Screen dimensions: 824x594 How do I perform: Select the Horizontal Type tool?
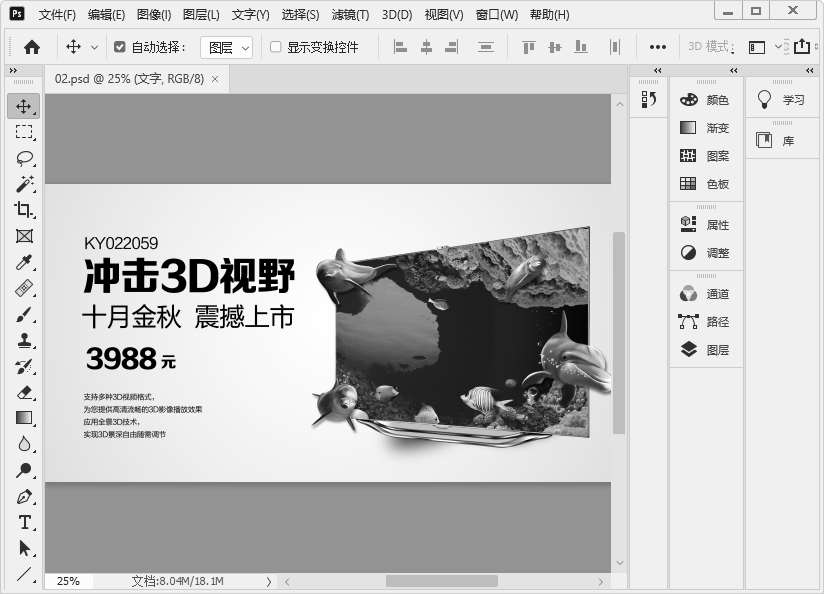[24, 522]
